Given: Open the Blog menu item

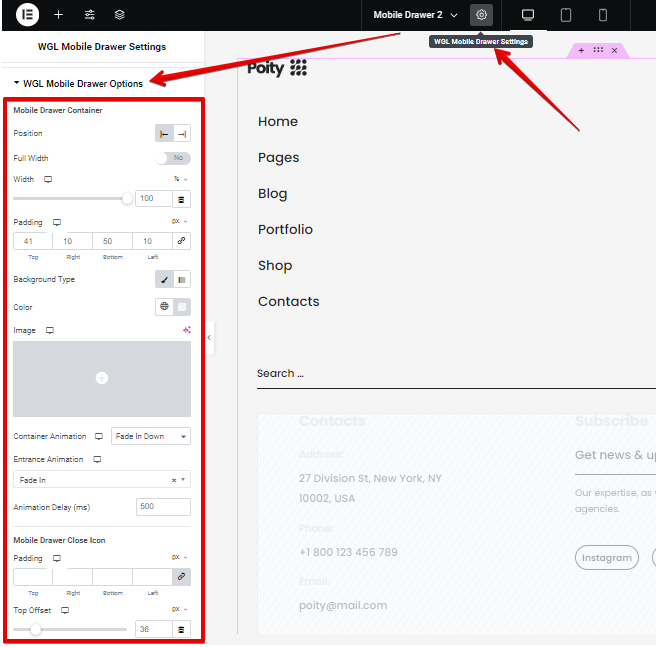Looking at the screenshot, I should (273, 193).
